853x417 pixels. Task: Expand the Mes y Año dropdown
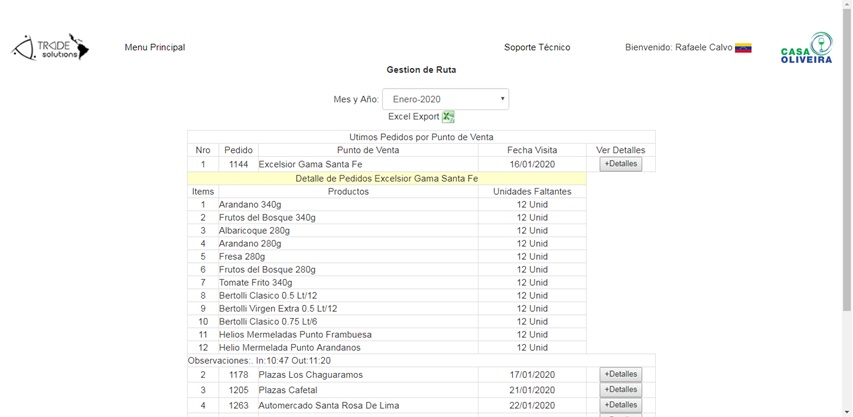(445, 99)
